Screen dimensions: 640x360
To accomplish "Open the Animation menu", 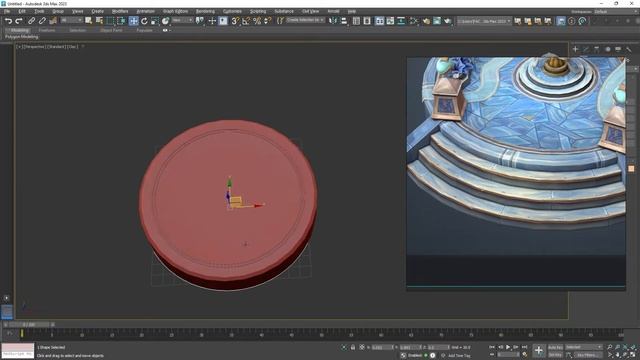I will [x=145, y=11].
